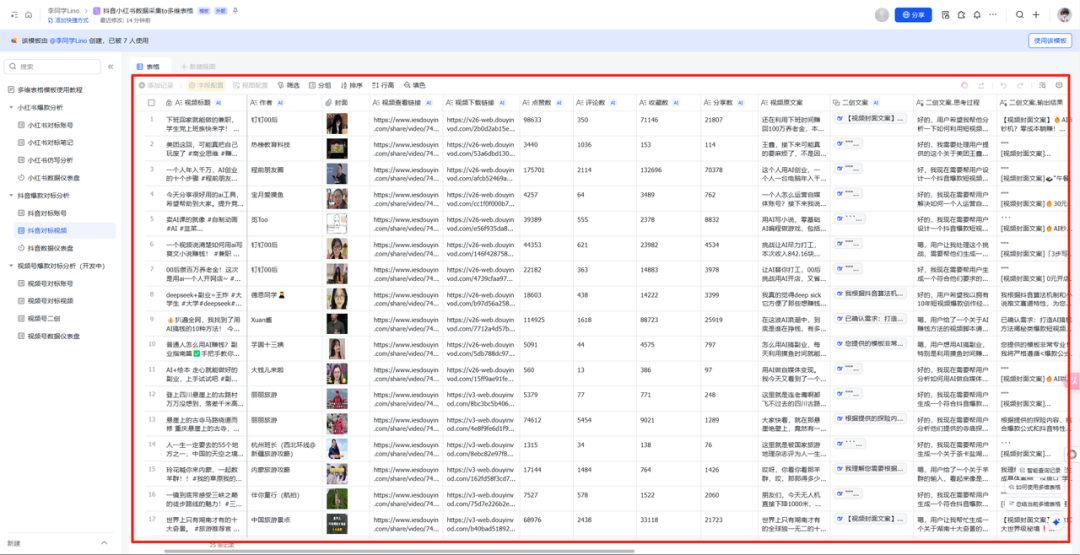This screenshot has height=555, width=1080.
Task: Click the 添加快捷方式 link
Action: [67, 20]
